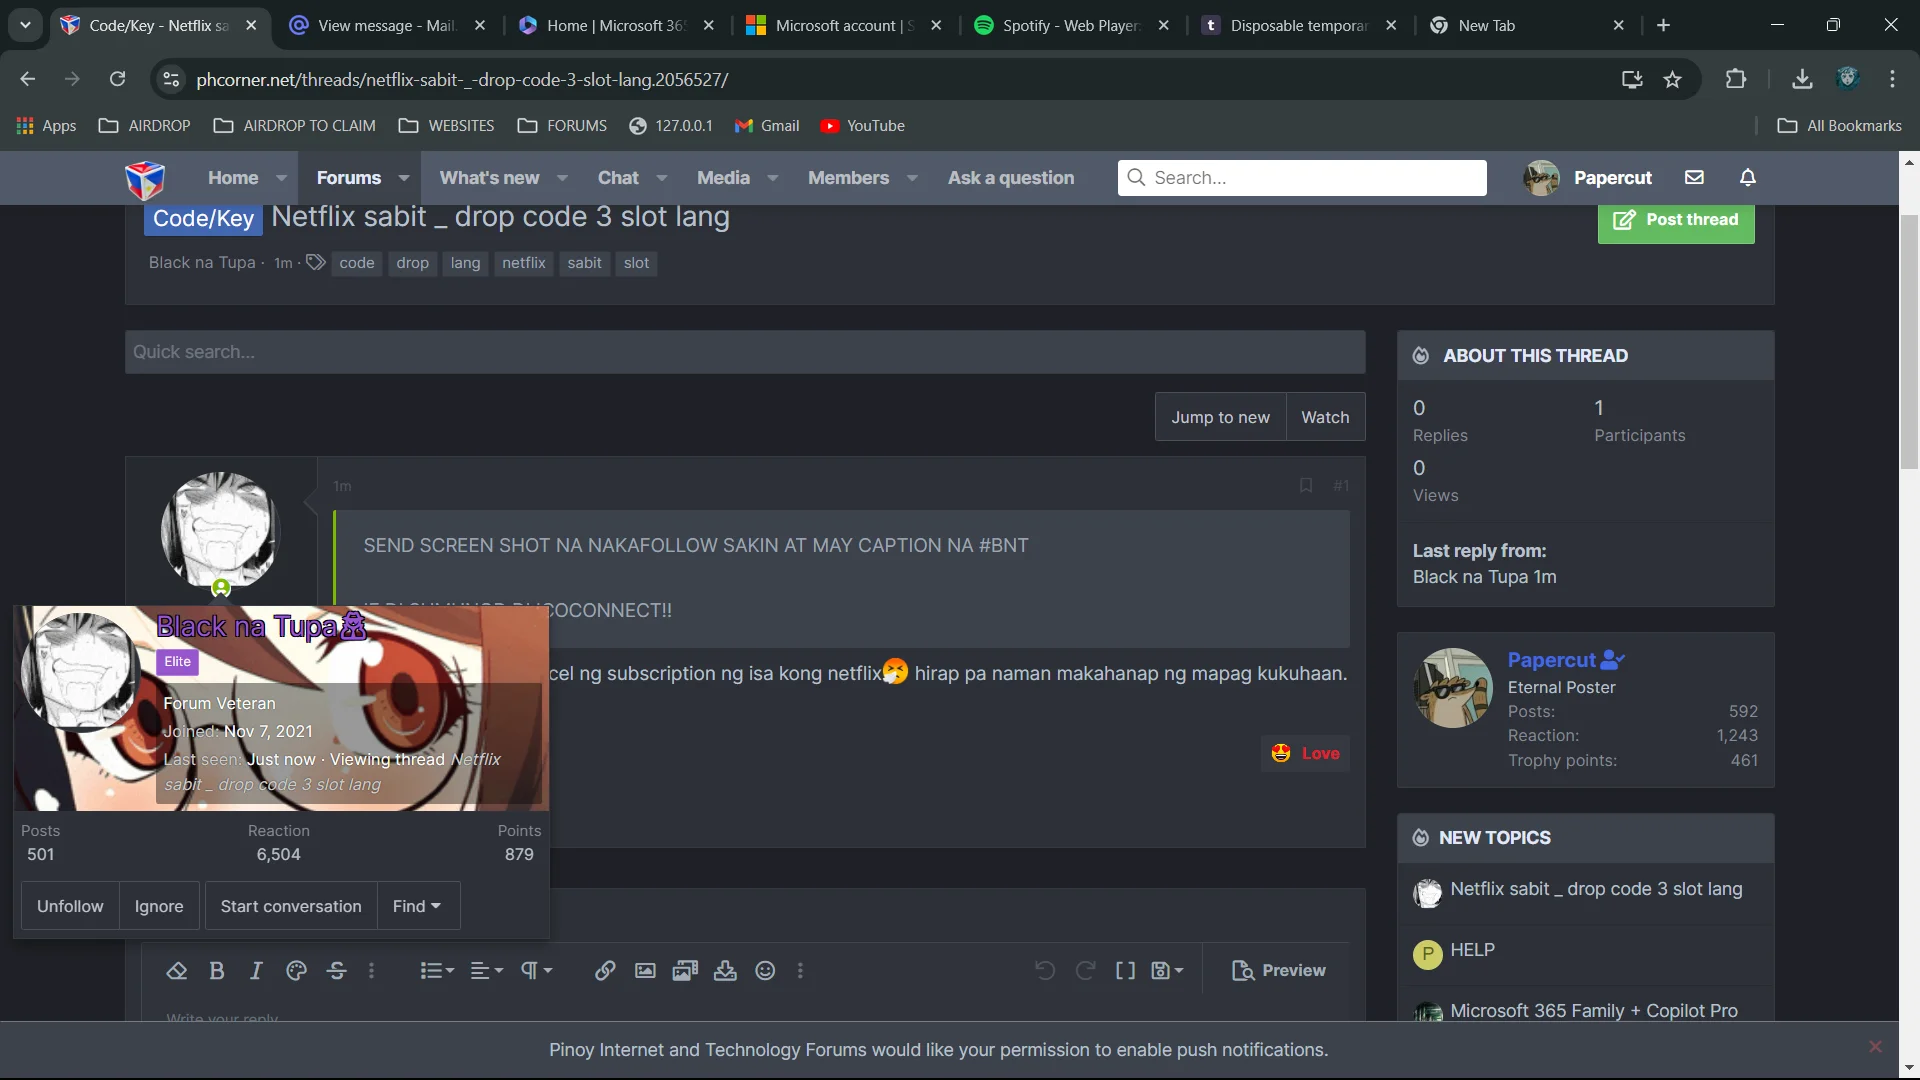
Task: Expand the Chat submenu arrow
Action: coord(661,178)
